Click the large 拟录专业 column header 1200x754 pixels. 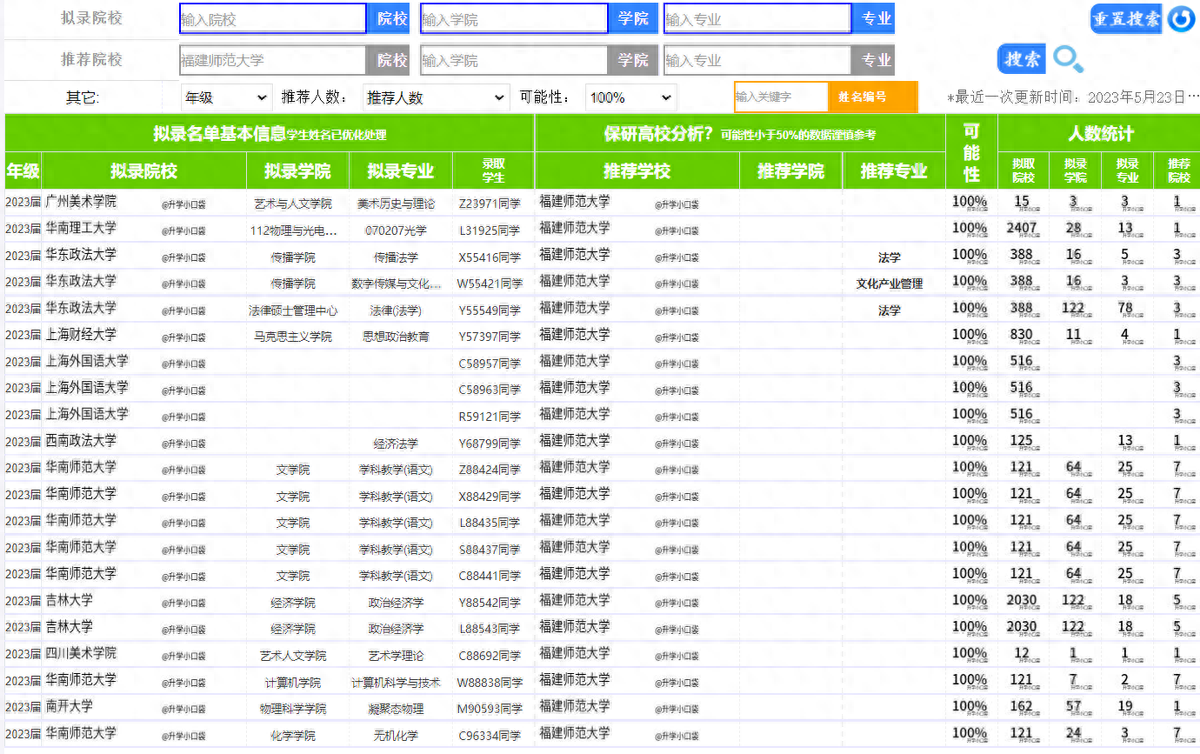(x=400, y=171)
